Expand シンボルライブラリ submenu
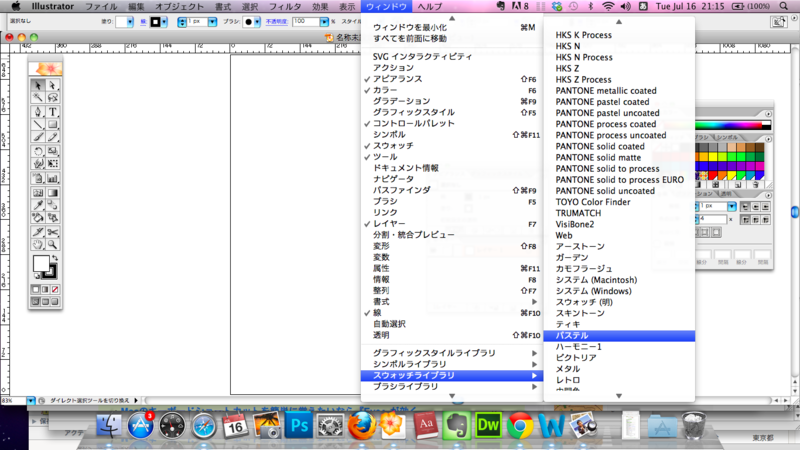 coord(452,364)
